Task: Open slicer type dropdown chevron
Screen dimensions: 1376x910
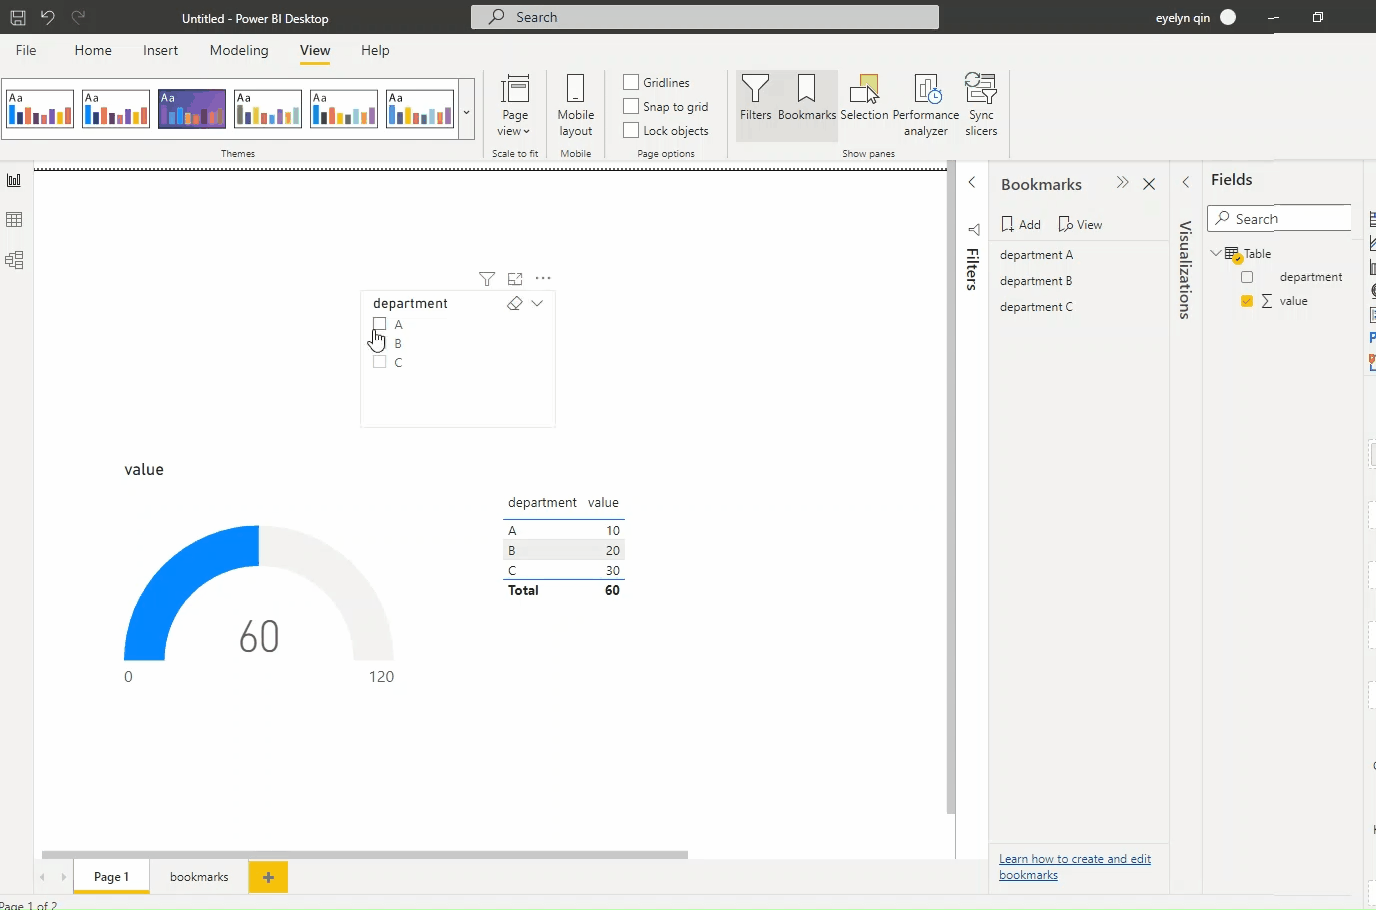Action: [x=537, y=303]
